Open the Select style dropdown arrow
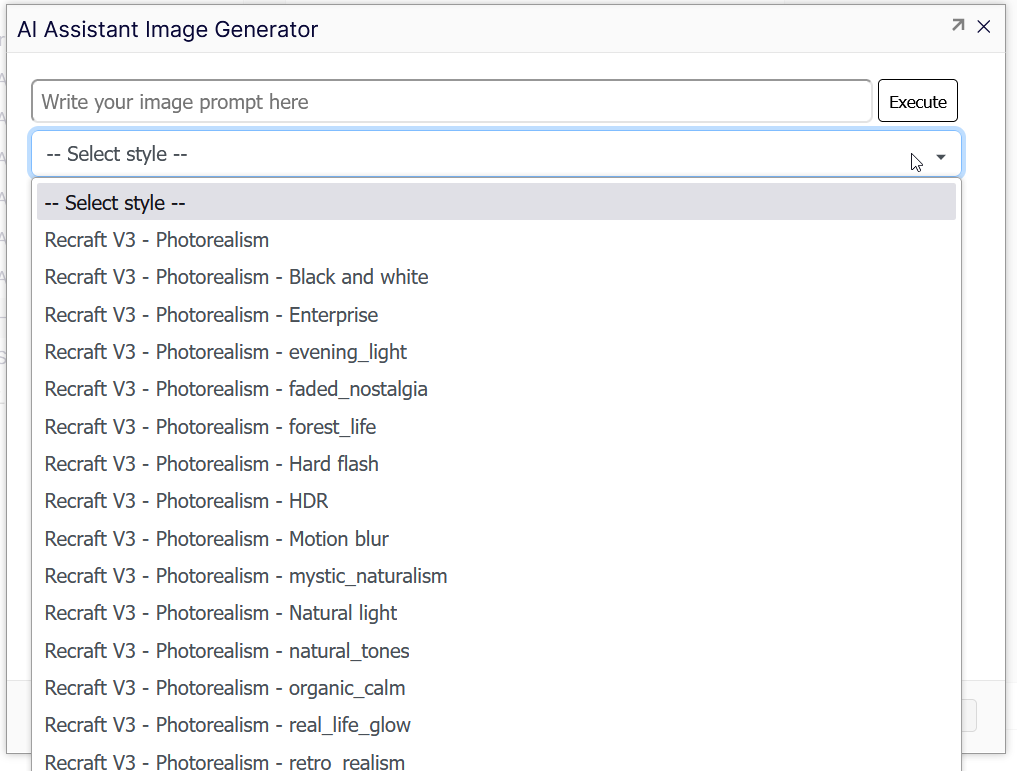Viewport: 1017px width, 771px height. tap(940, 157)
